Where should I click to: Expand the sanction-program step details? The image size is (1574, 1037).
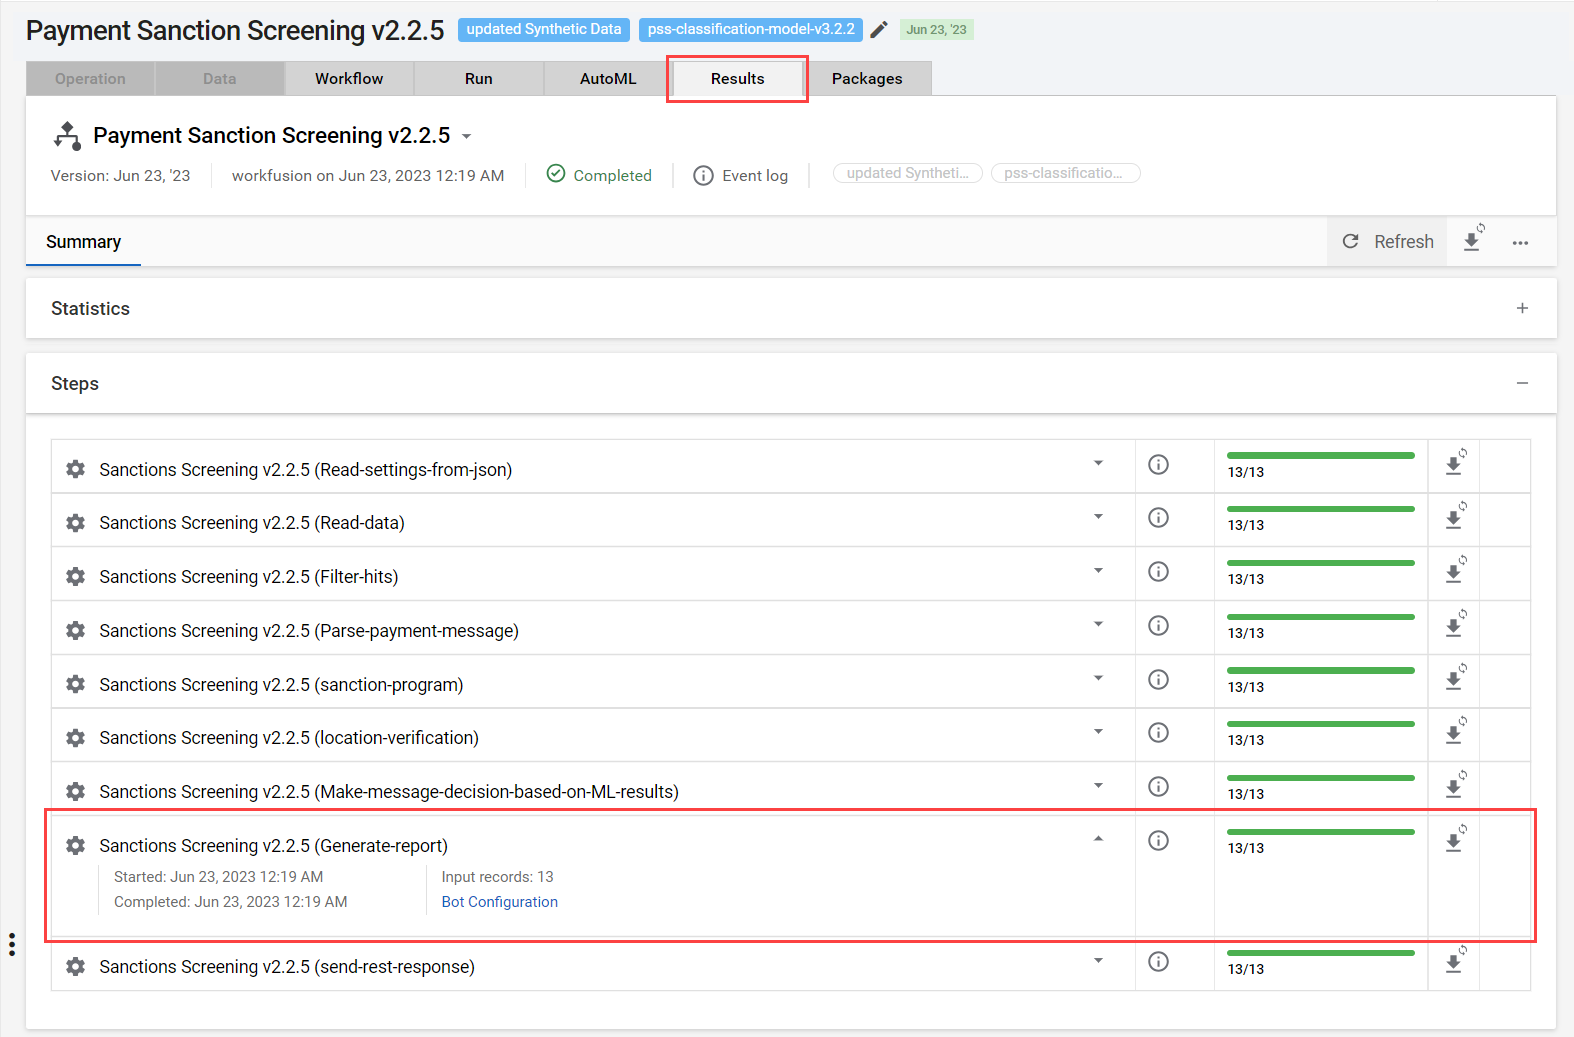(1098, 678)
